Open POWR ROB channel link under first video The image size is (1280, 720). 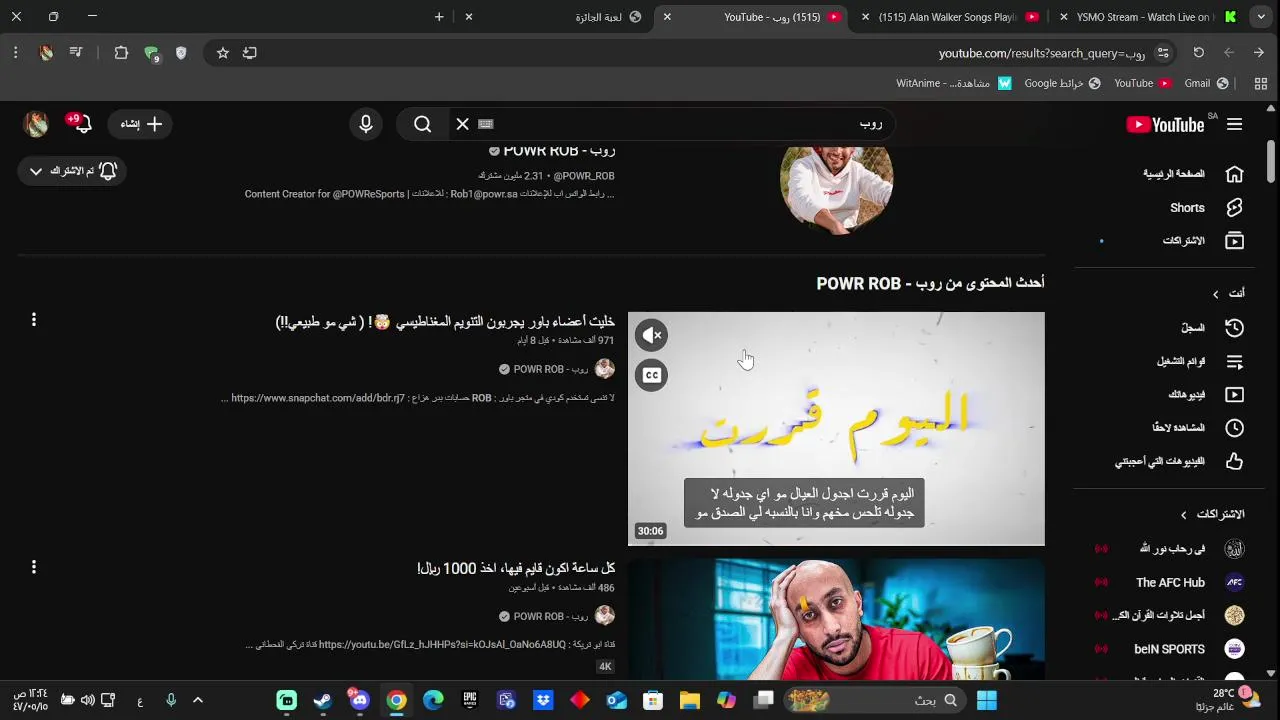pyautogui.click(x=551, y=369)
